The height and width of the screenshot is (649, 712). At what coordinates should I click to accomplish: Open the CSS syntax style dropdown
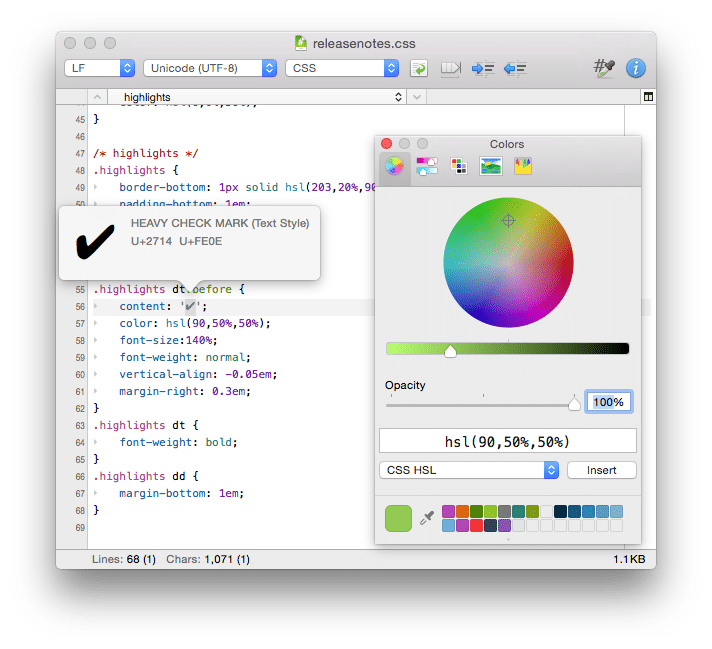point(342,68)
